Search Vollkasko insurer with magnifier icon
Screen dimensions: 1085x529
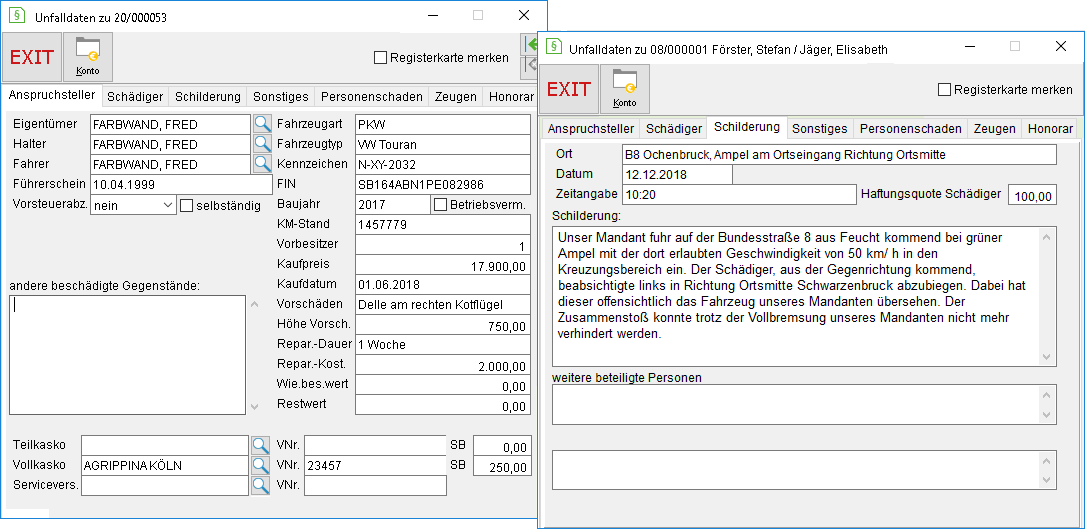(260, 465)
